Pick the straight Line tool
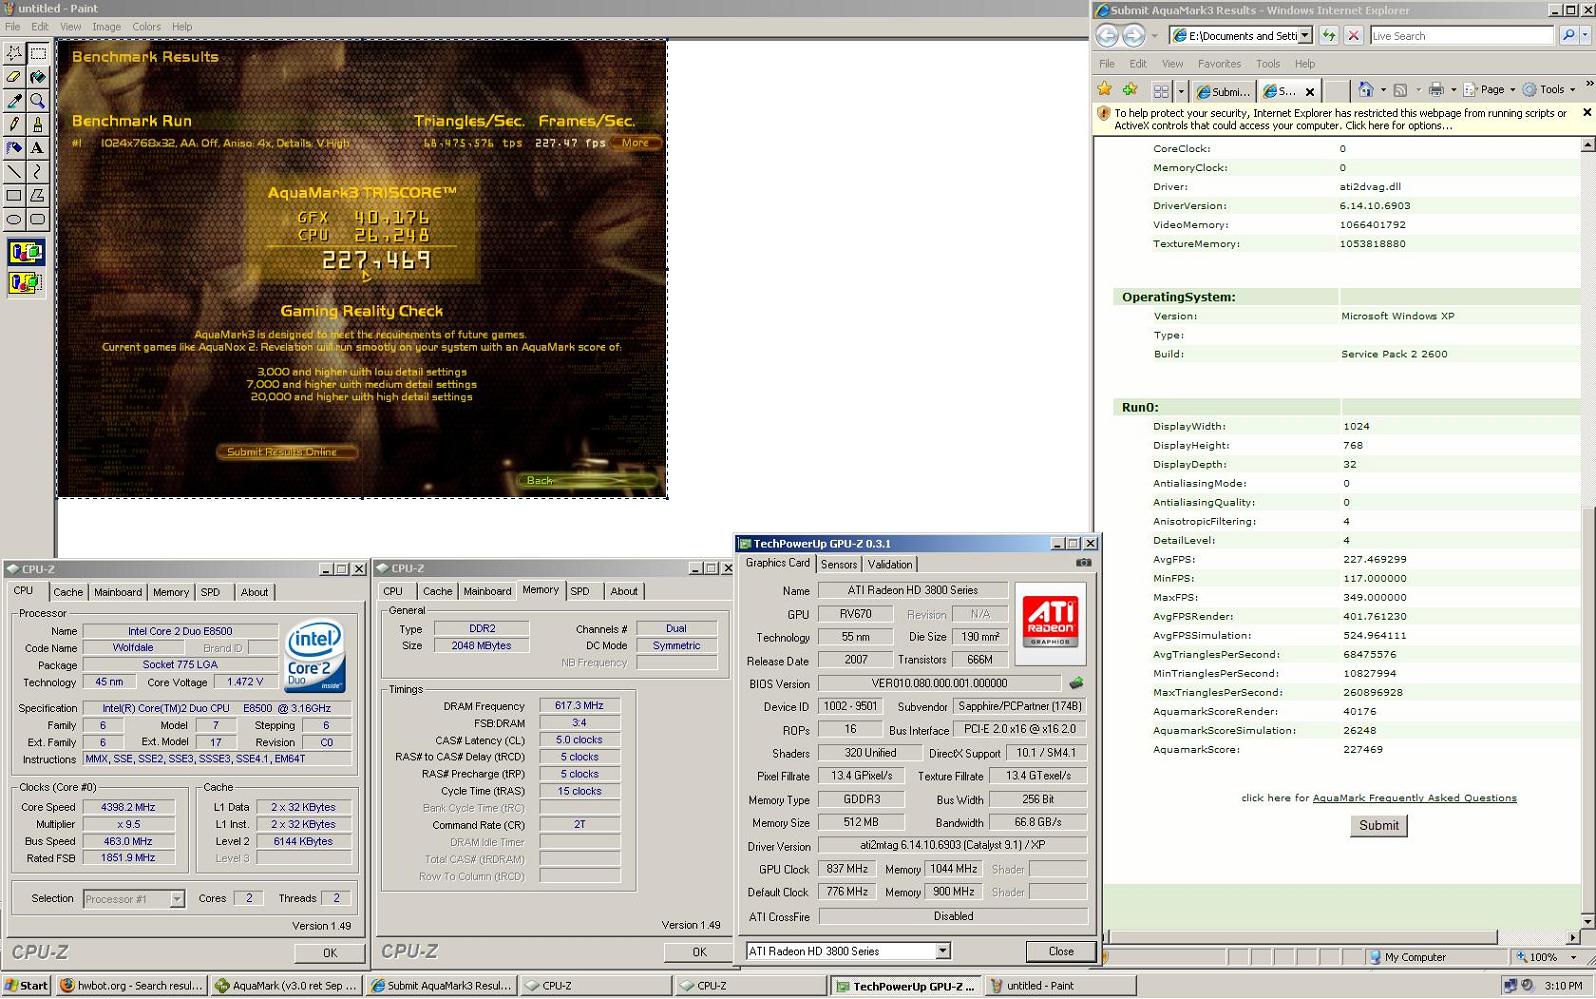Image resolution: width=1596 pixels, height=999 pixels. pyautogui.click(x=14, y=172)
